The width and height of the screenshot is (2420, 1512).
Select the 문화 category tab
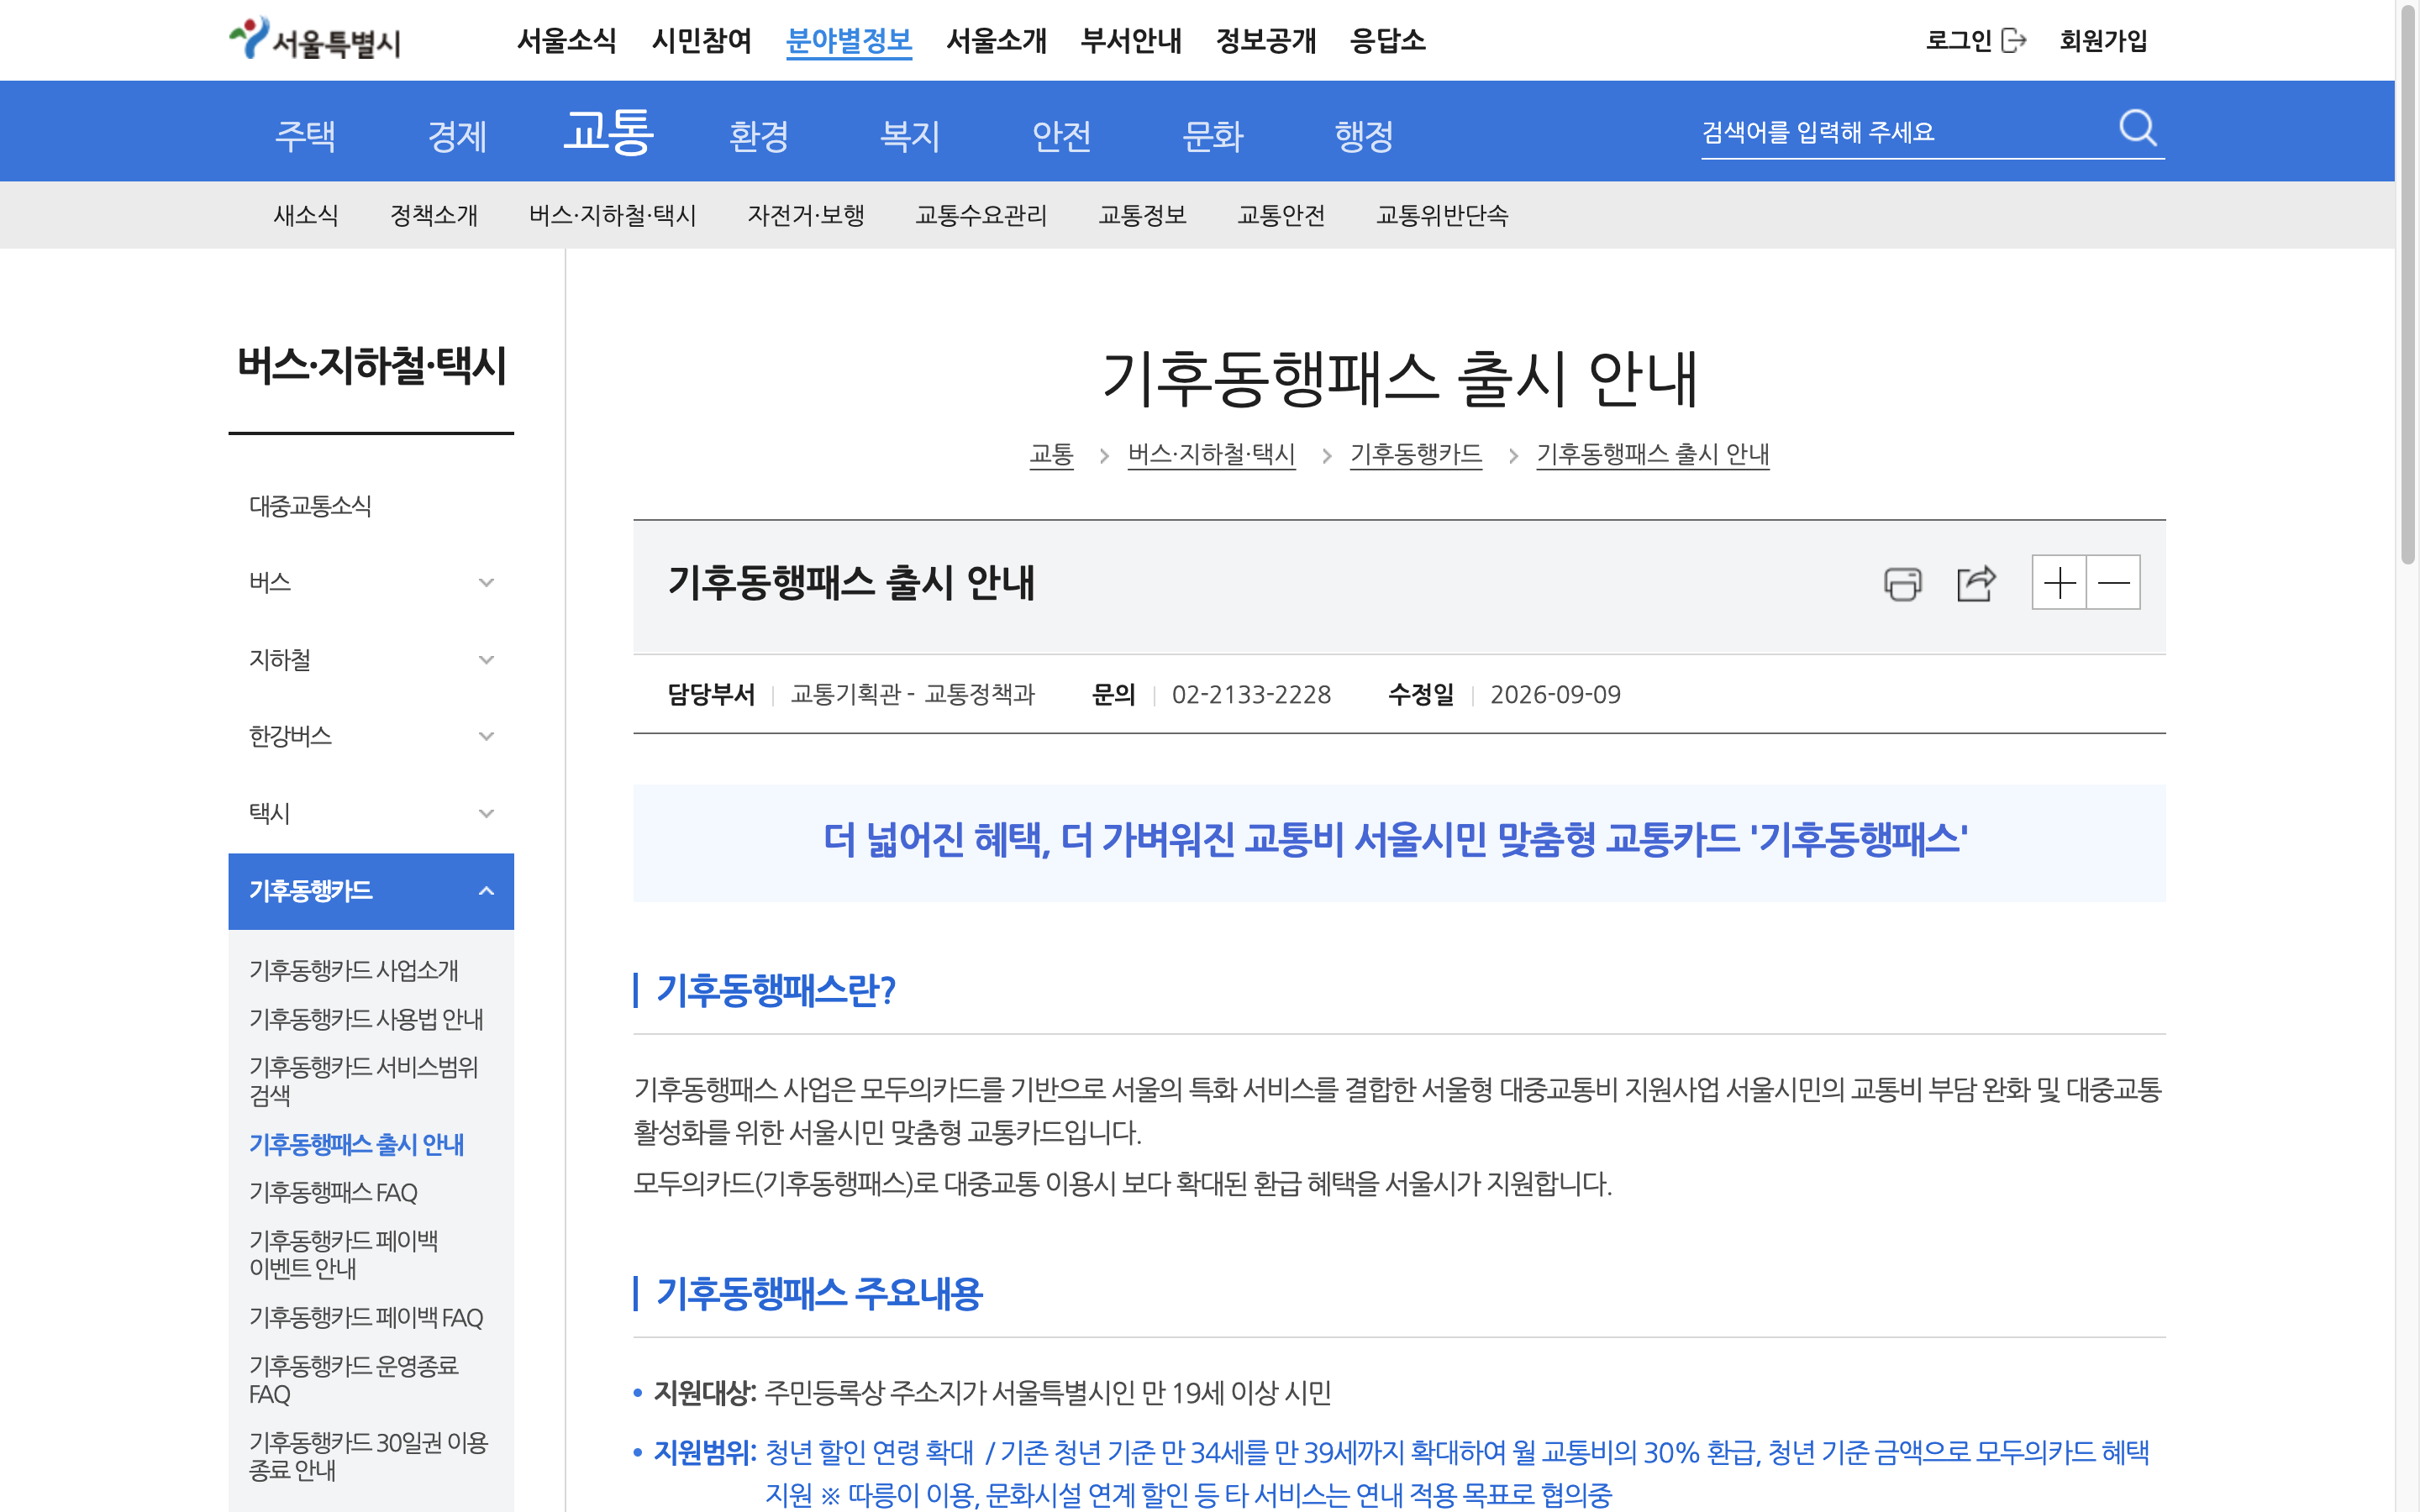[1212, 135]
